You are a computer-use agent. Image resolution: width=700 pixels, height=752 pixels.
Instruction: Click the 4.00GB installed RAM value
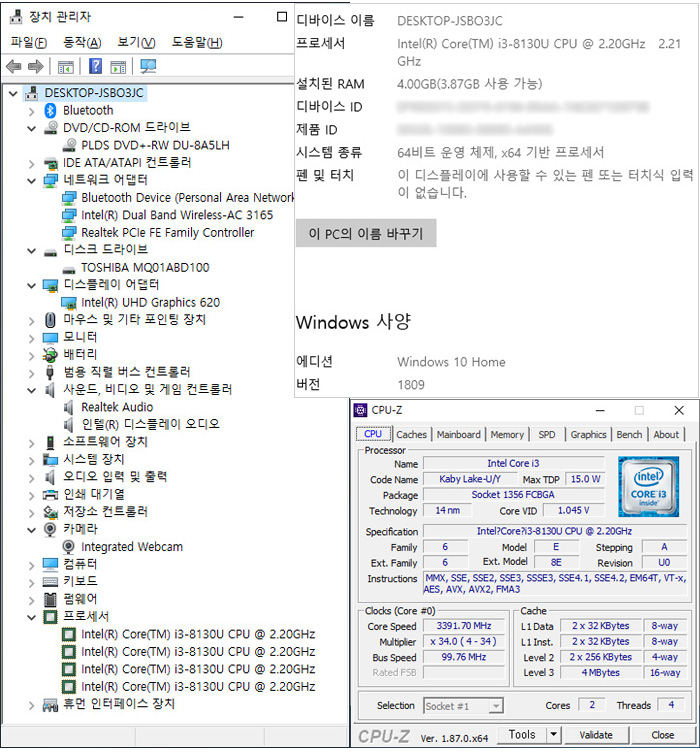469,84
